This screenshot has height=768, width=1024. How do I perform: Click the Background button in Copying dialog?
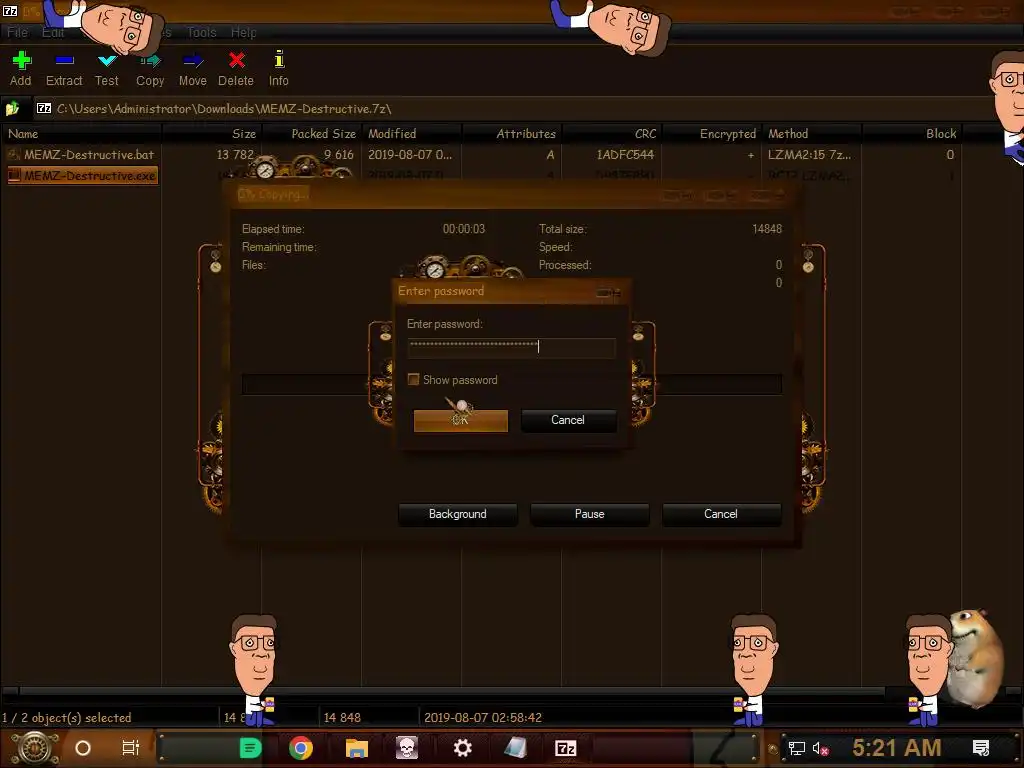tap(457, 514)
